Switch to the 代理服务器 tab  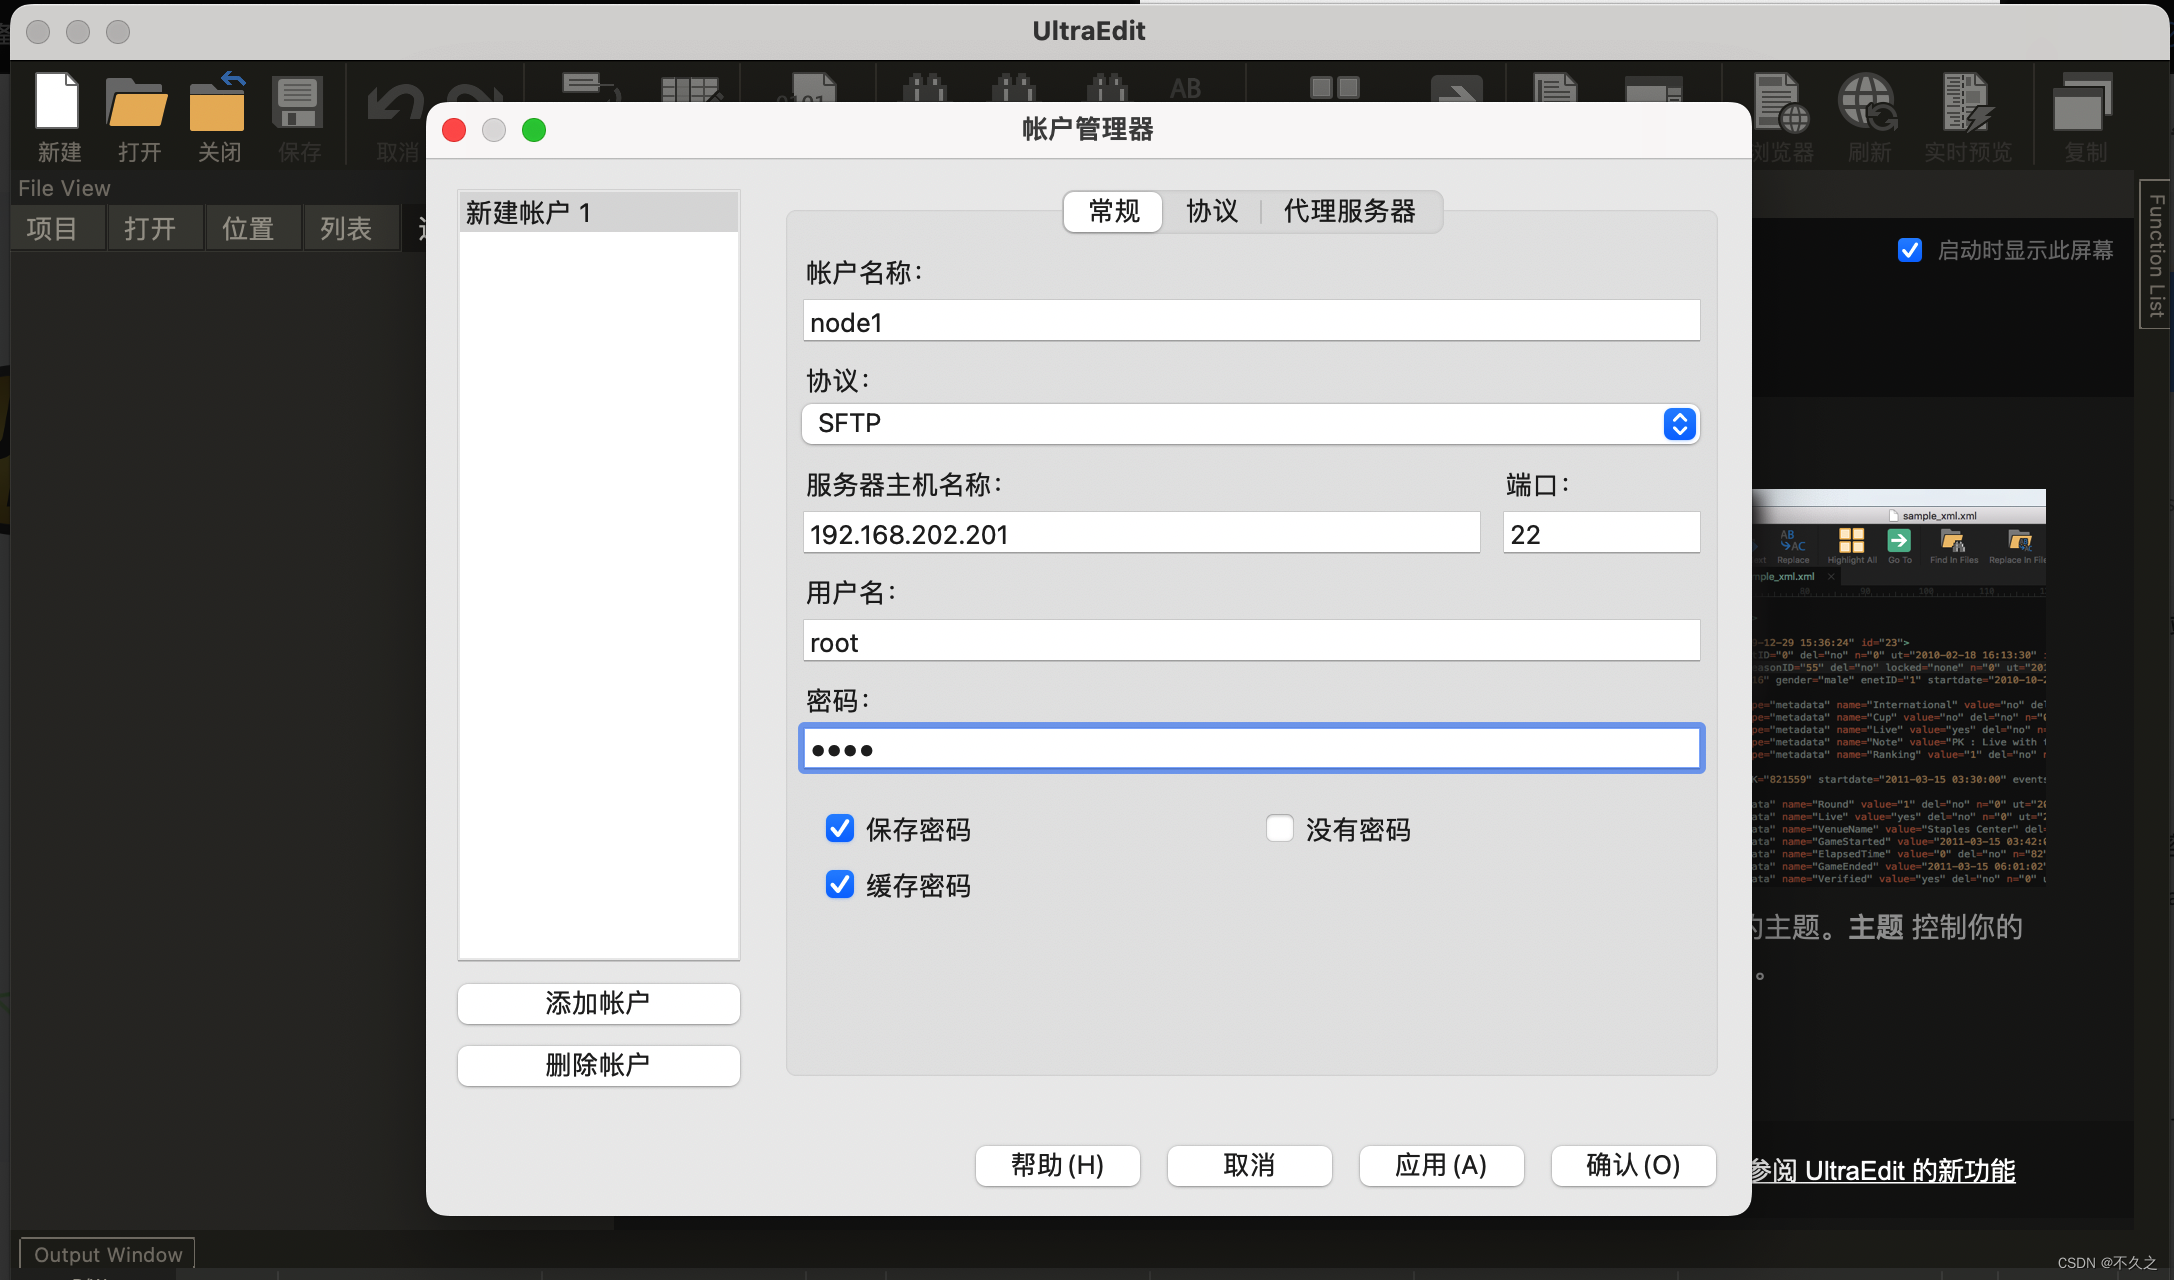tap(1350, 212)
